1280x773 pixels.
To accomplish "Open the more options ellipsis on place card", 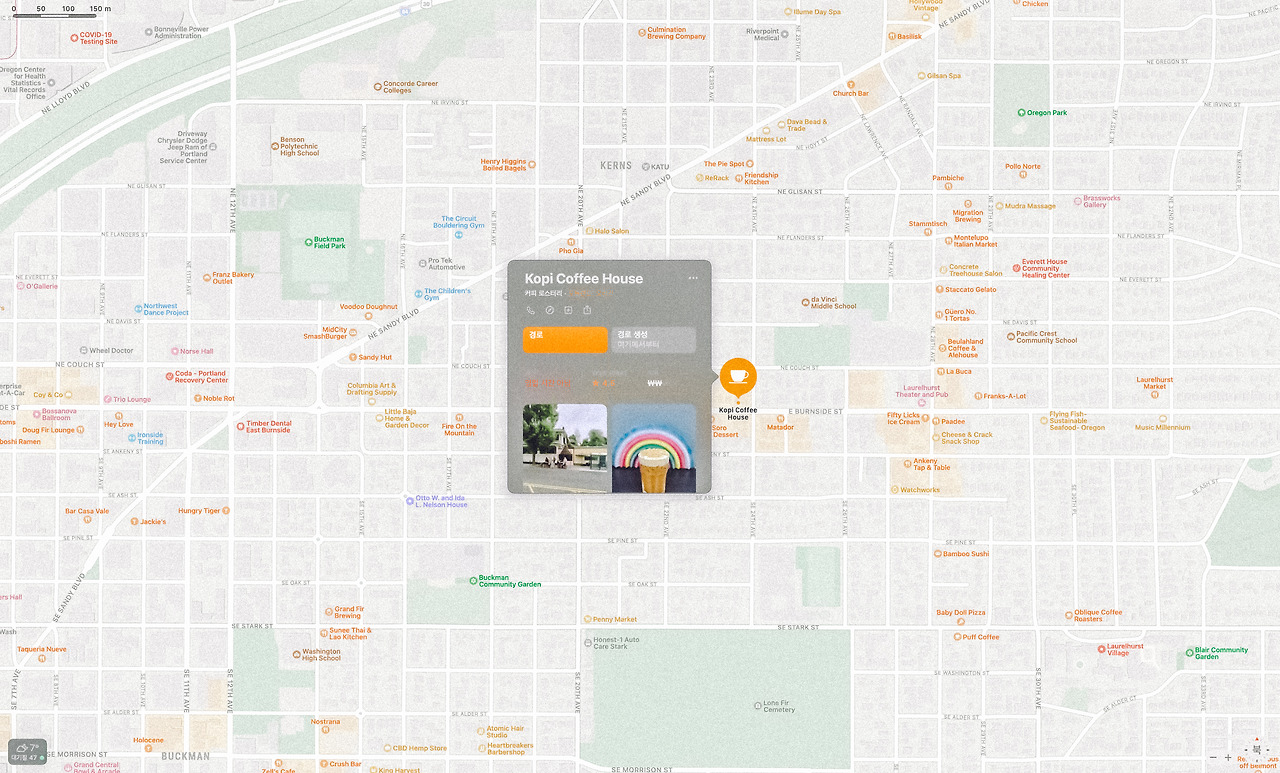I will coord(693,278).
